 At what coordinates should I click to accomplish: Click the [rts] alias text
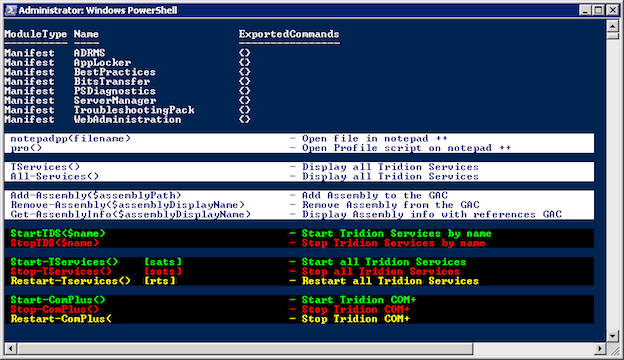tap(160, 281)
